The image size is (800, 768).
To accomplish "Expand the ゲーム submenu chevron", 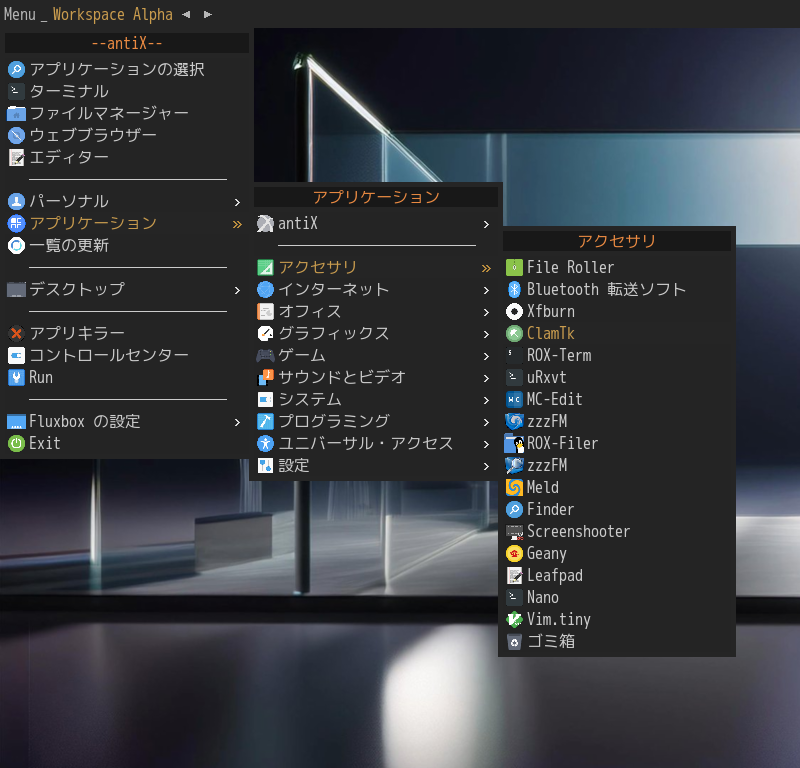I will click(x=486, y=356).
